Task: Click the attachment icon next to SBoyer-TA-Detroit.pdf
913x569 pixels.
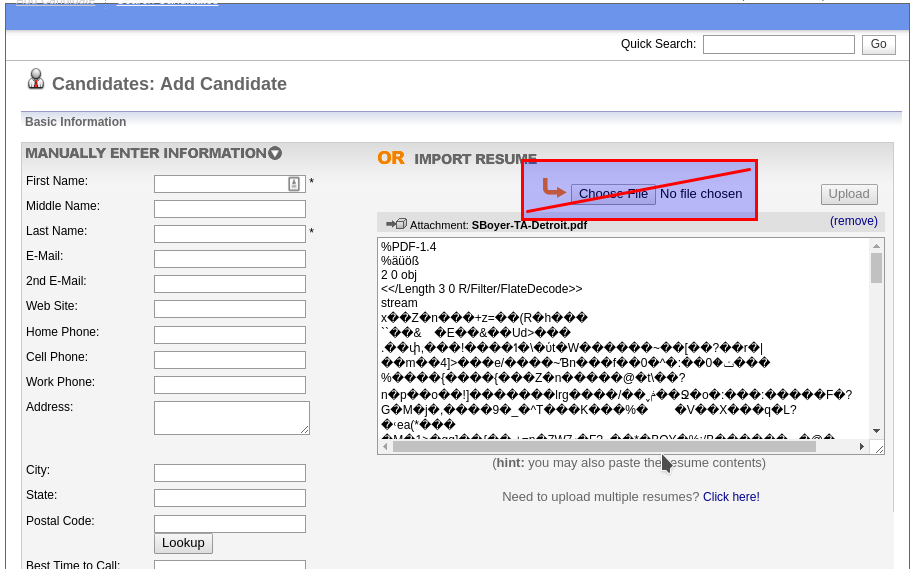Action: tap(397, 224)
